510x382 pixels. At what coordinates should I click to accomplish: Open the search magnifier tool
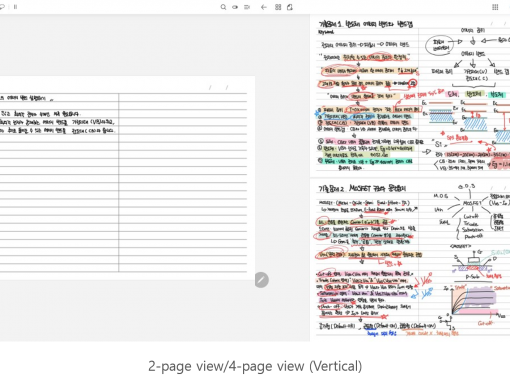[223, 7]
